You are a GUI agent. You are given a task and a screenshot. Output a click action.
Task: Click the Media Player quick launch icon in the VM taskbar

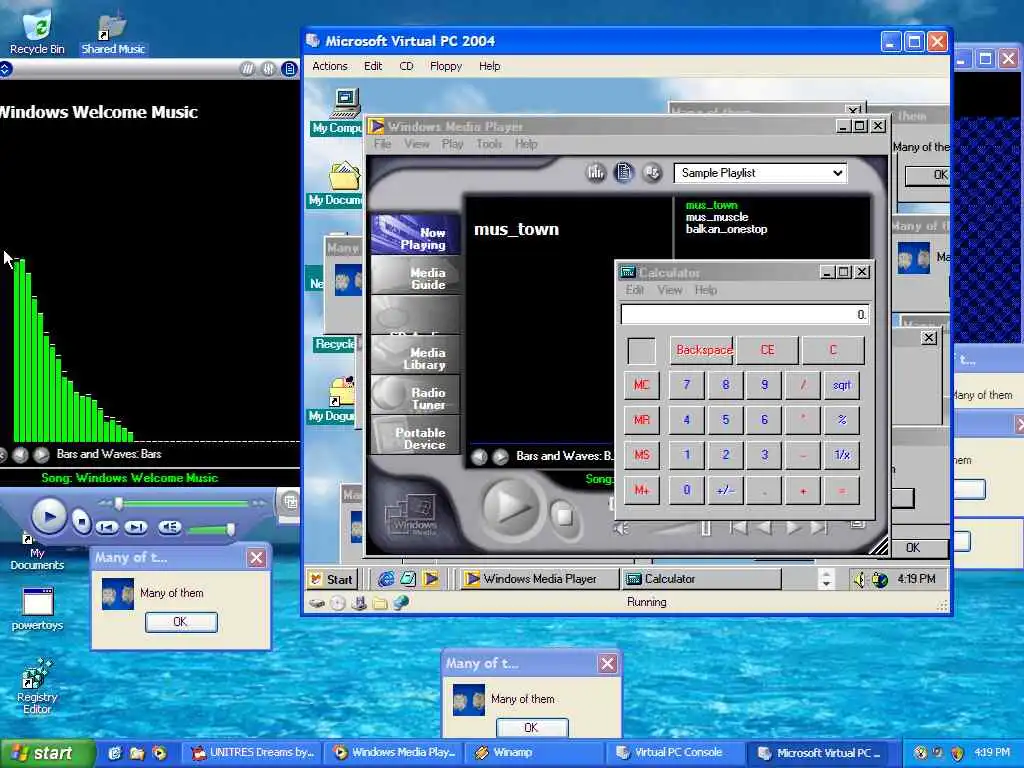click(430, 579)
